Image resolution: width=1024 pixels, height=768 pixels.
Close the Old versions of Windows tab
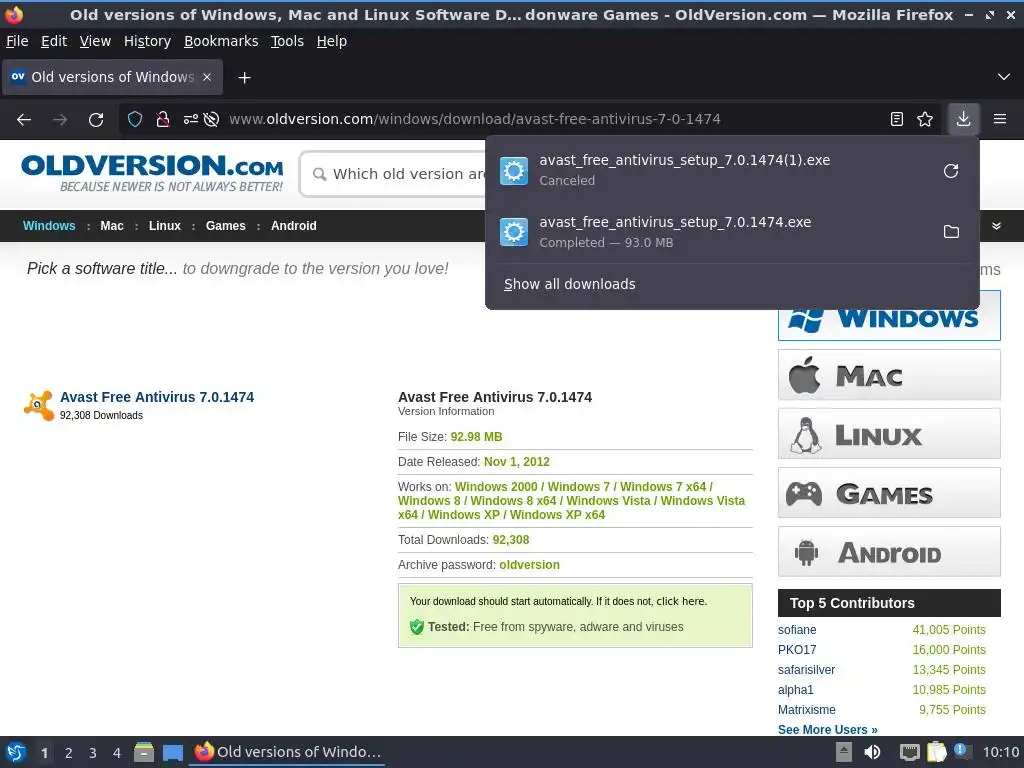pos(207,77)
